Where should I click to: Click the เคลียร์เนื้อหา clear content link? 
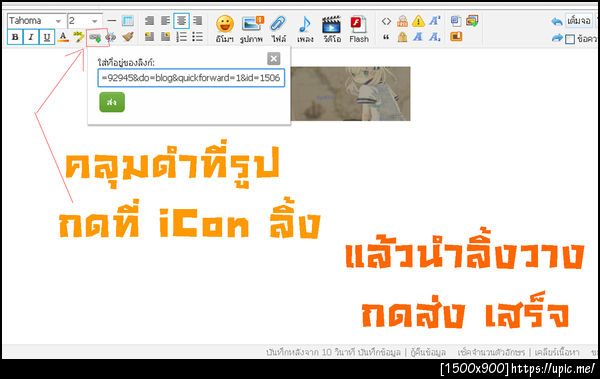pos(557,351)
